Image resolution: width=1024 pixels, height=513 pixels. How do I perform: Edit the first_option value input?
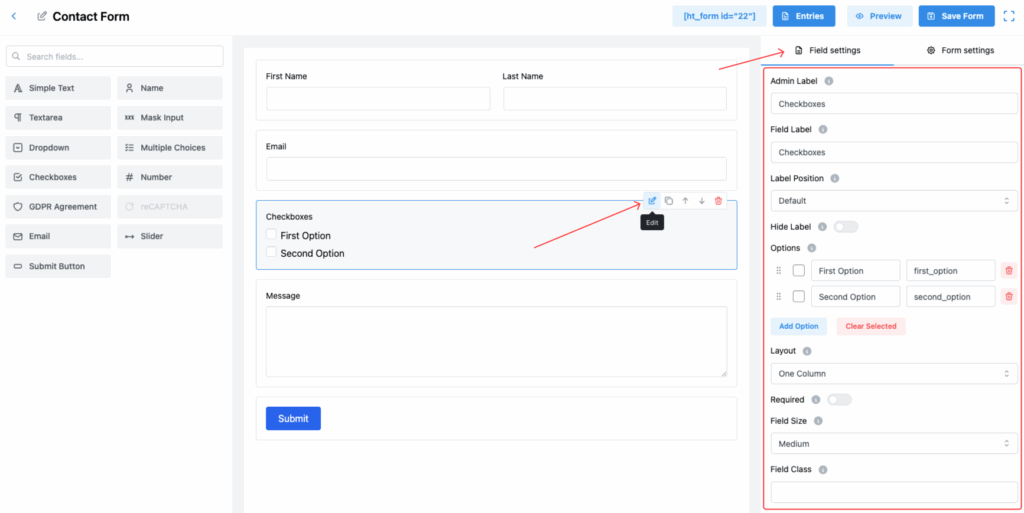[x=951, y=270]
